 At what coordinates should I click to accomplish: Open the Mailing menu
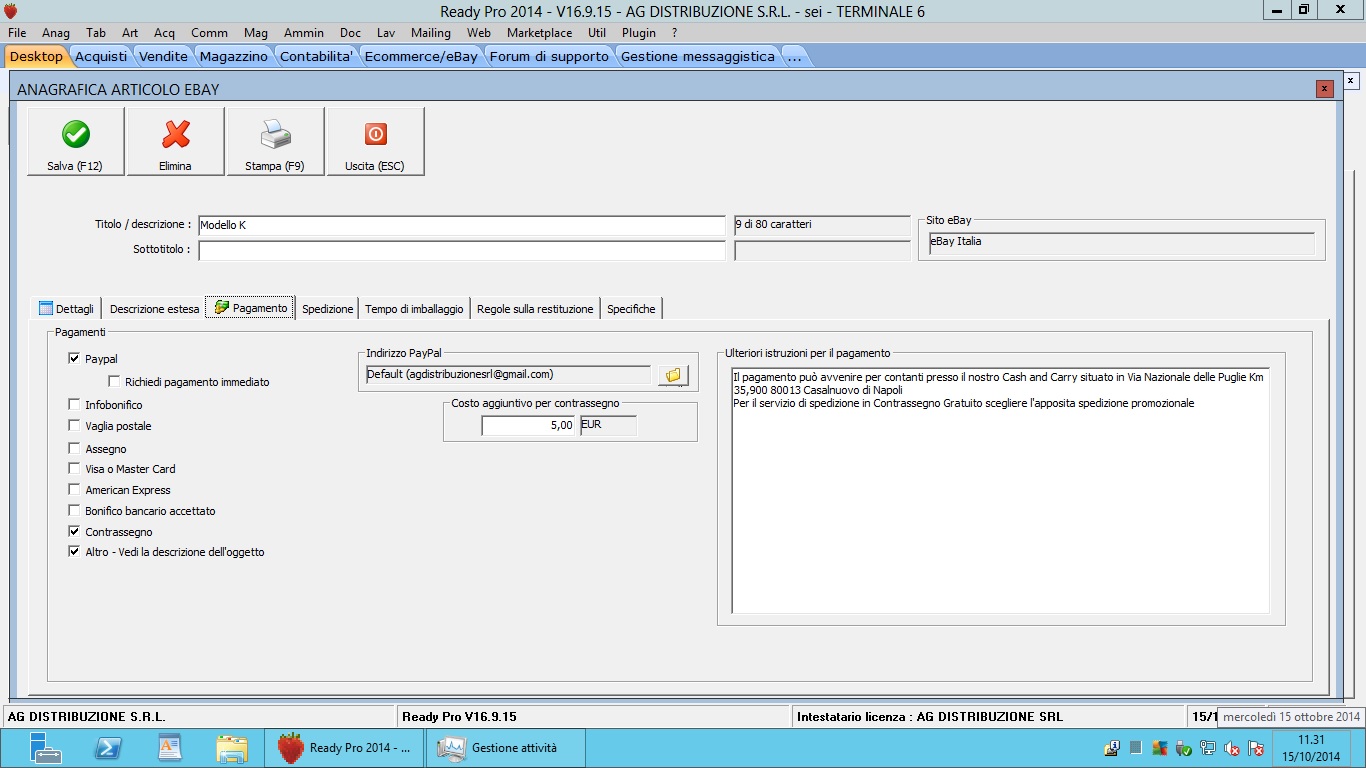pos(431,33)
